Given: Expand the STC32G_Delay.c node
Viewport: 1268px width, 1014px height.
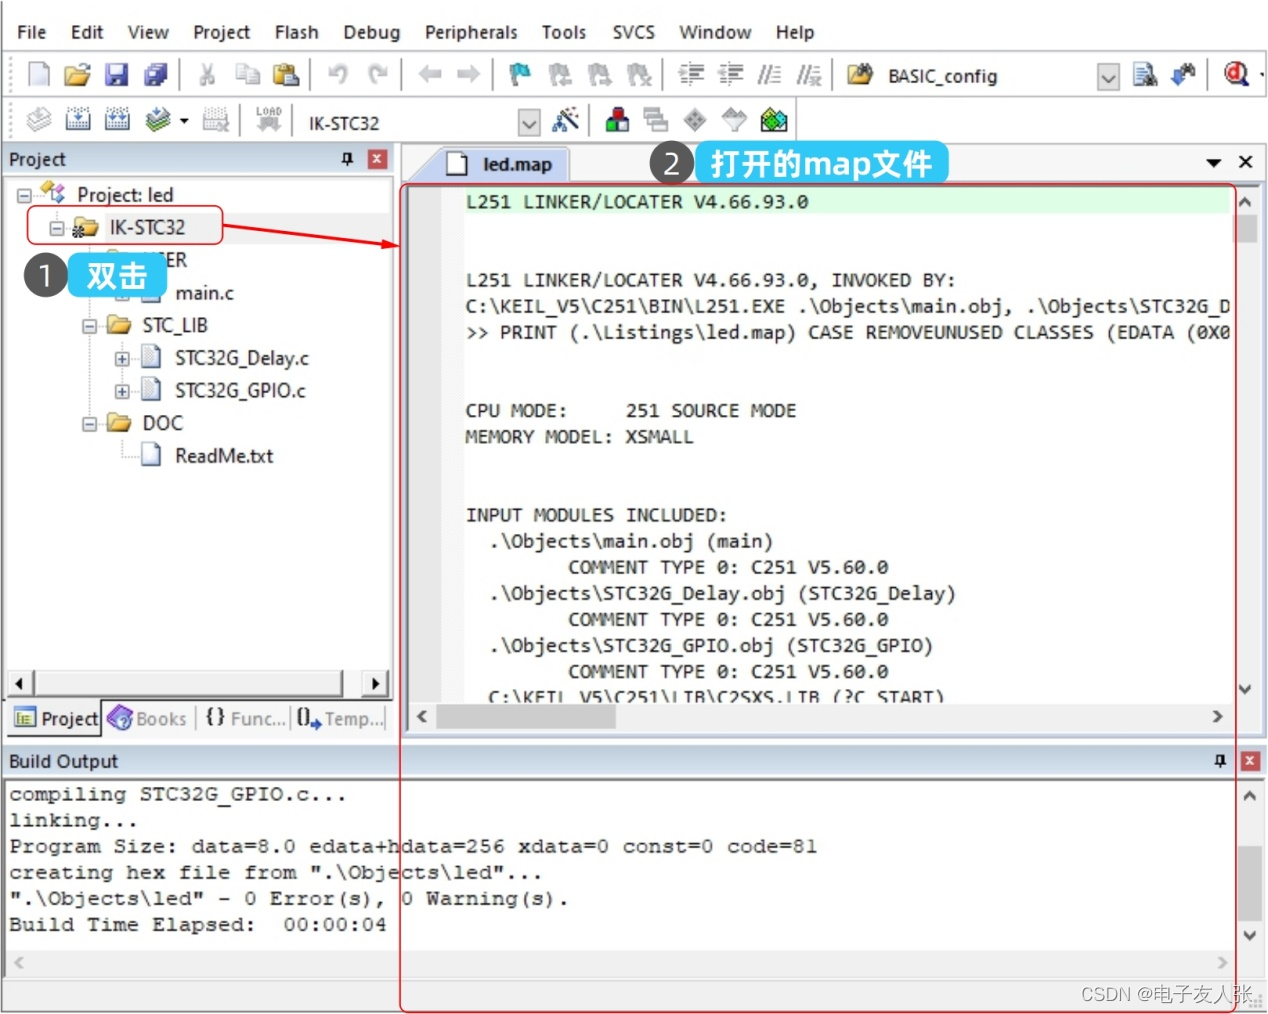Looking at the screenshot, I should (122, 359).
